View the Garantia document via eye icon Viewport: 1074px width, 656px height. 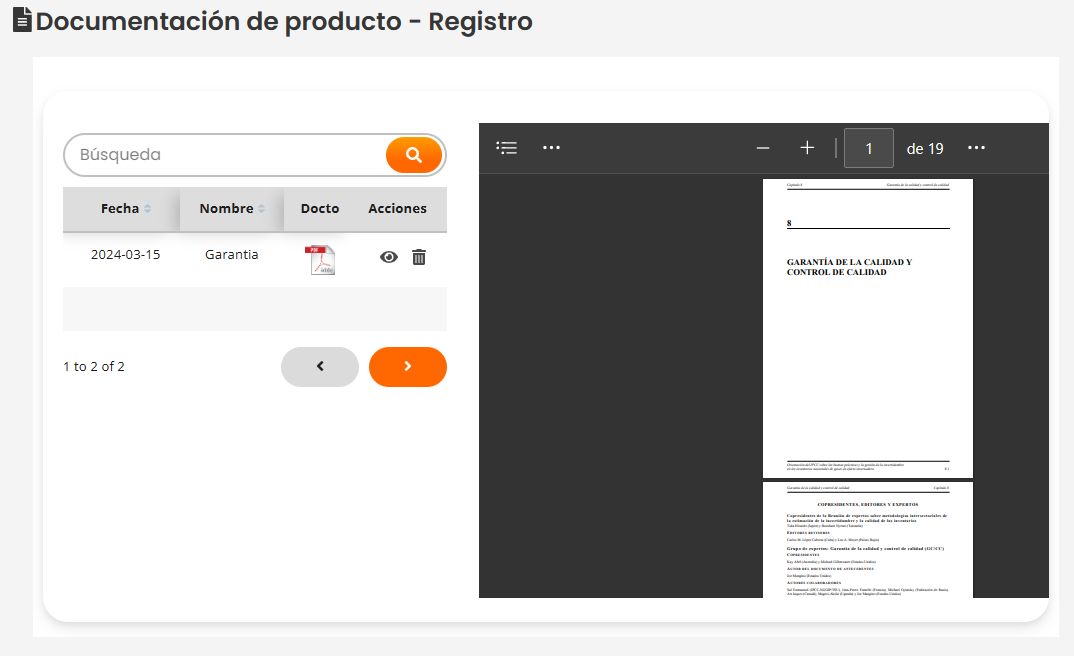tap(389, 257)
